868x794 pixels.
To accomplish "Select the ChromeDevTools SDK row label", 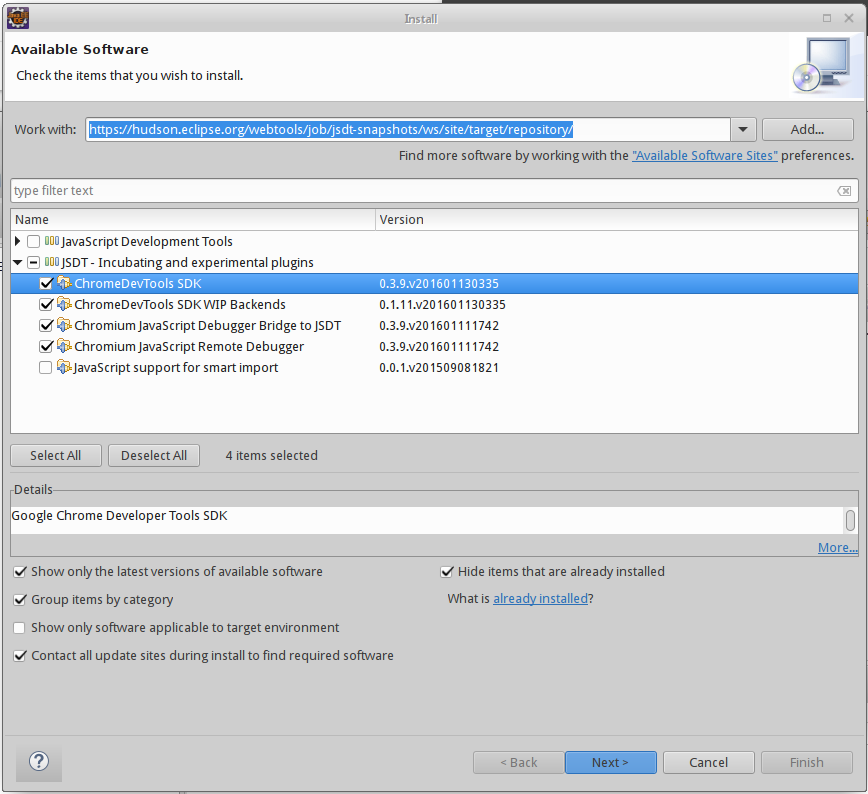I will pos(138,283).
